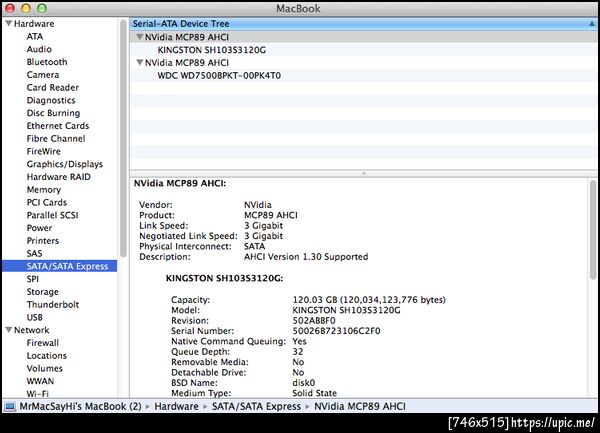Select the WDC WD7500BPKT-00PK4T0 device row
The image size is (600, 433).
(364, 75)
